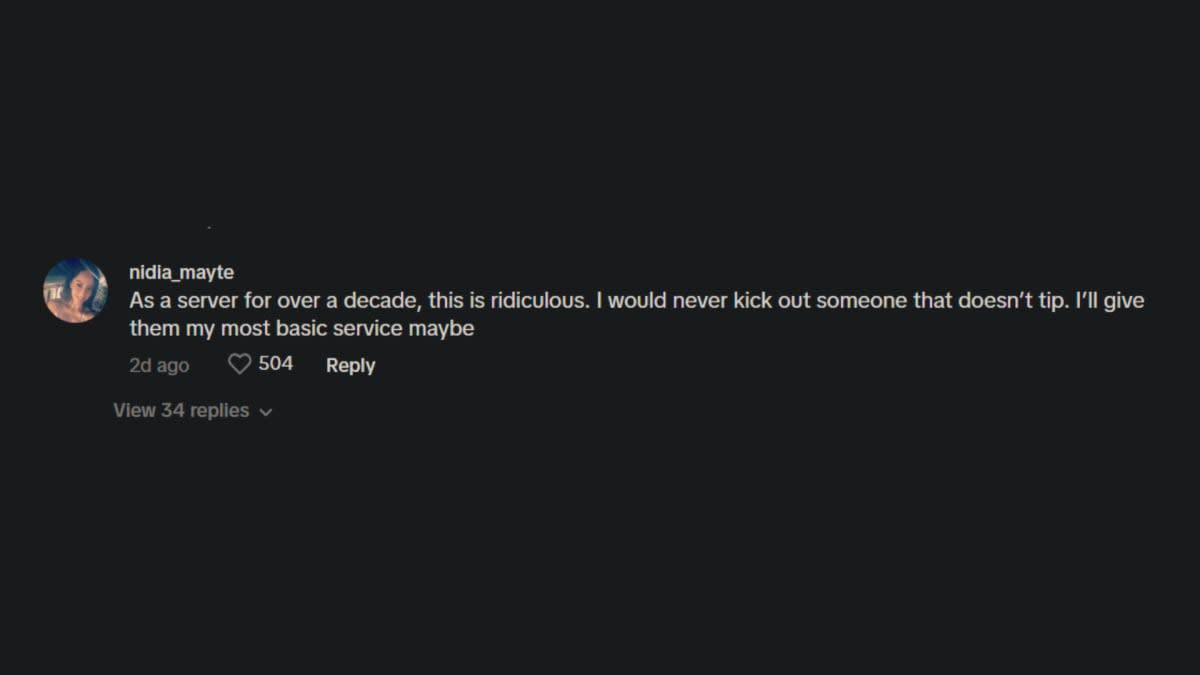Click the down arrow to show replies
Image resolution: width=1200 pixels, height=675 pixels.
(x=266, y=412)
